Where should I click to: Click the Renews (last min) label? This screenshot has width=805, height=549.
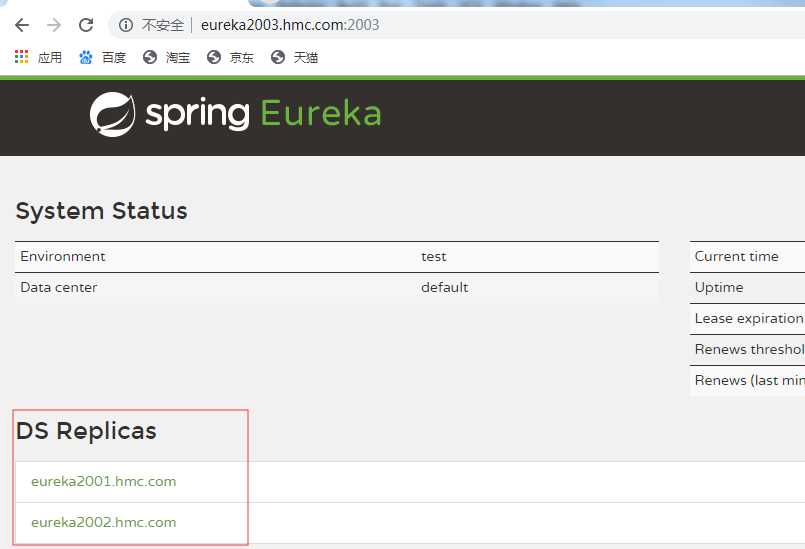pyautogui.click(x=750, y=380)
